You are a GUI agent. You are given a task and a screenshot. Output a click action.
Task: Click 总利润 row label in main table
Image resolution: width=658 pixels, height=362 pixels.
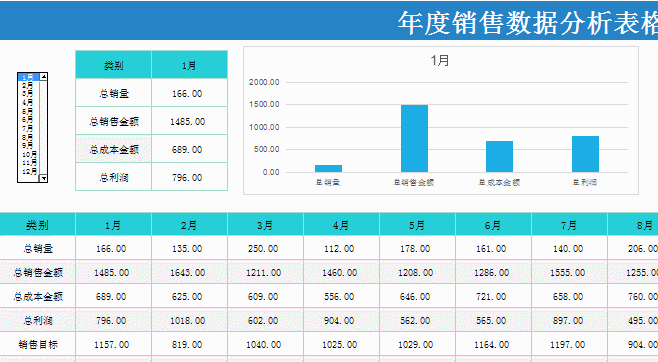pos(38,320)
